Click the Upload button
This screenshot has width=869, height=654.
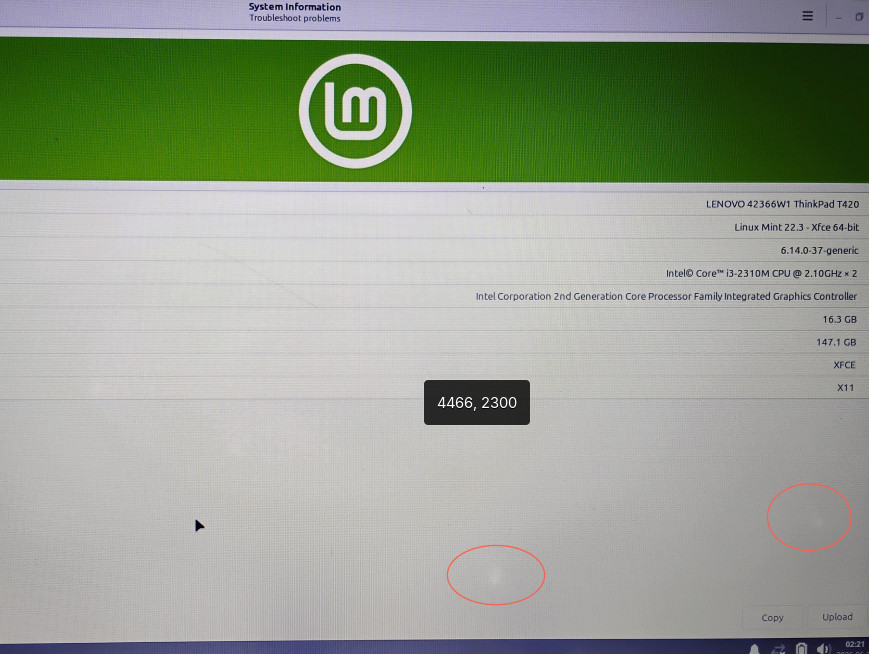point(837,617)
